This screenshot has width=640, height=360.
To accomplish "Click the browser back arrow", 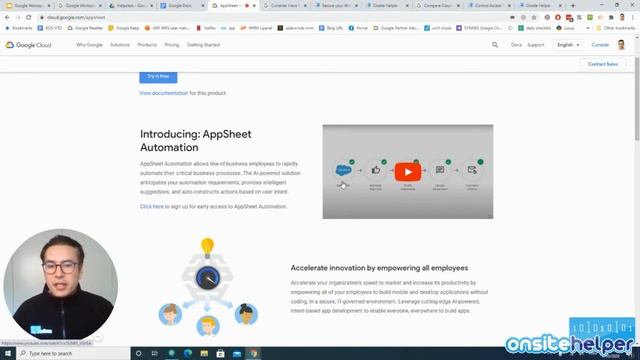I will (7, 18).
